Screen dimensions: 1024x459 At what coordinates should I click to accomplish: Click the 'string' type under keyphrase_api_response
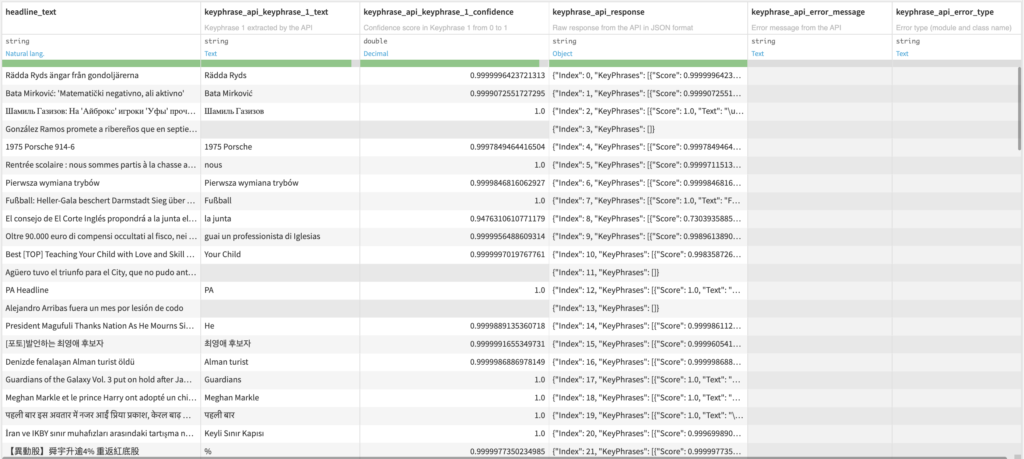(564, 41)
